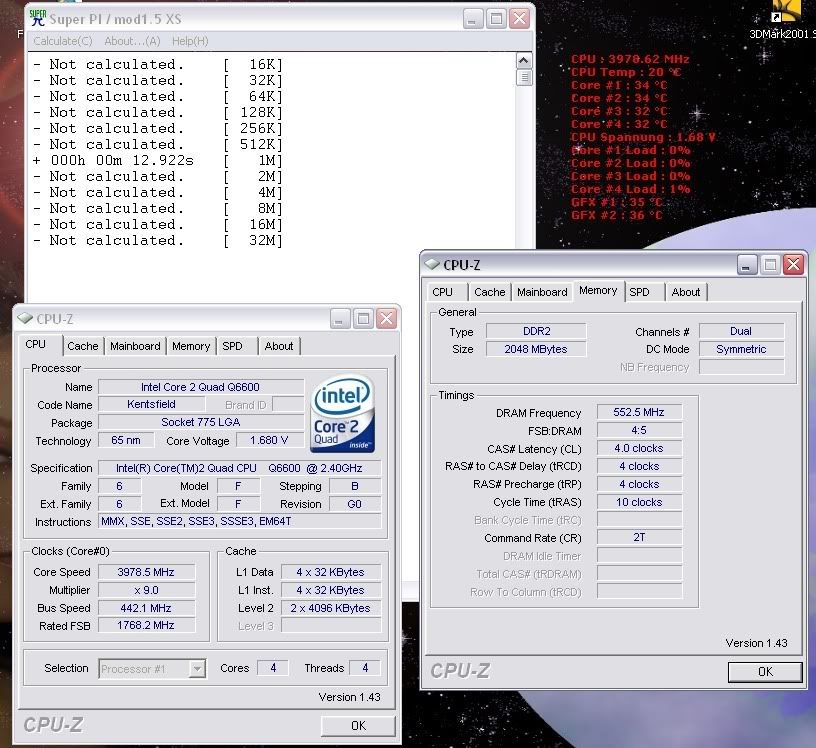Click the memory Size value 2048 MBytes
Image resolution: width=816 pixels, height=748 pixels.
537,349
